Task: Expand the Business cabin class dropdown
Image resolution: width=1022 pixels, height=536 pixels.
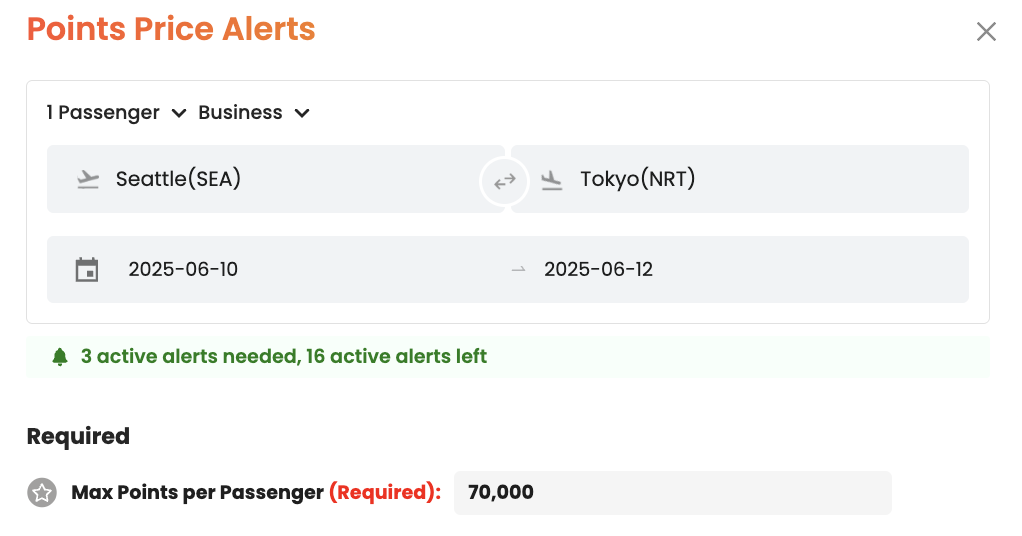Action: 254,113
